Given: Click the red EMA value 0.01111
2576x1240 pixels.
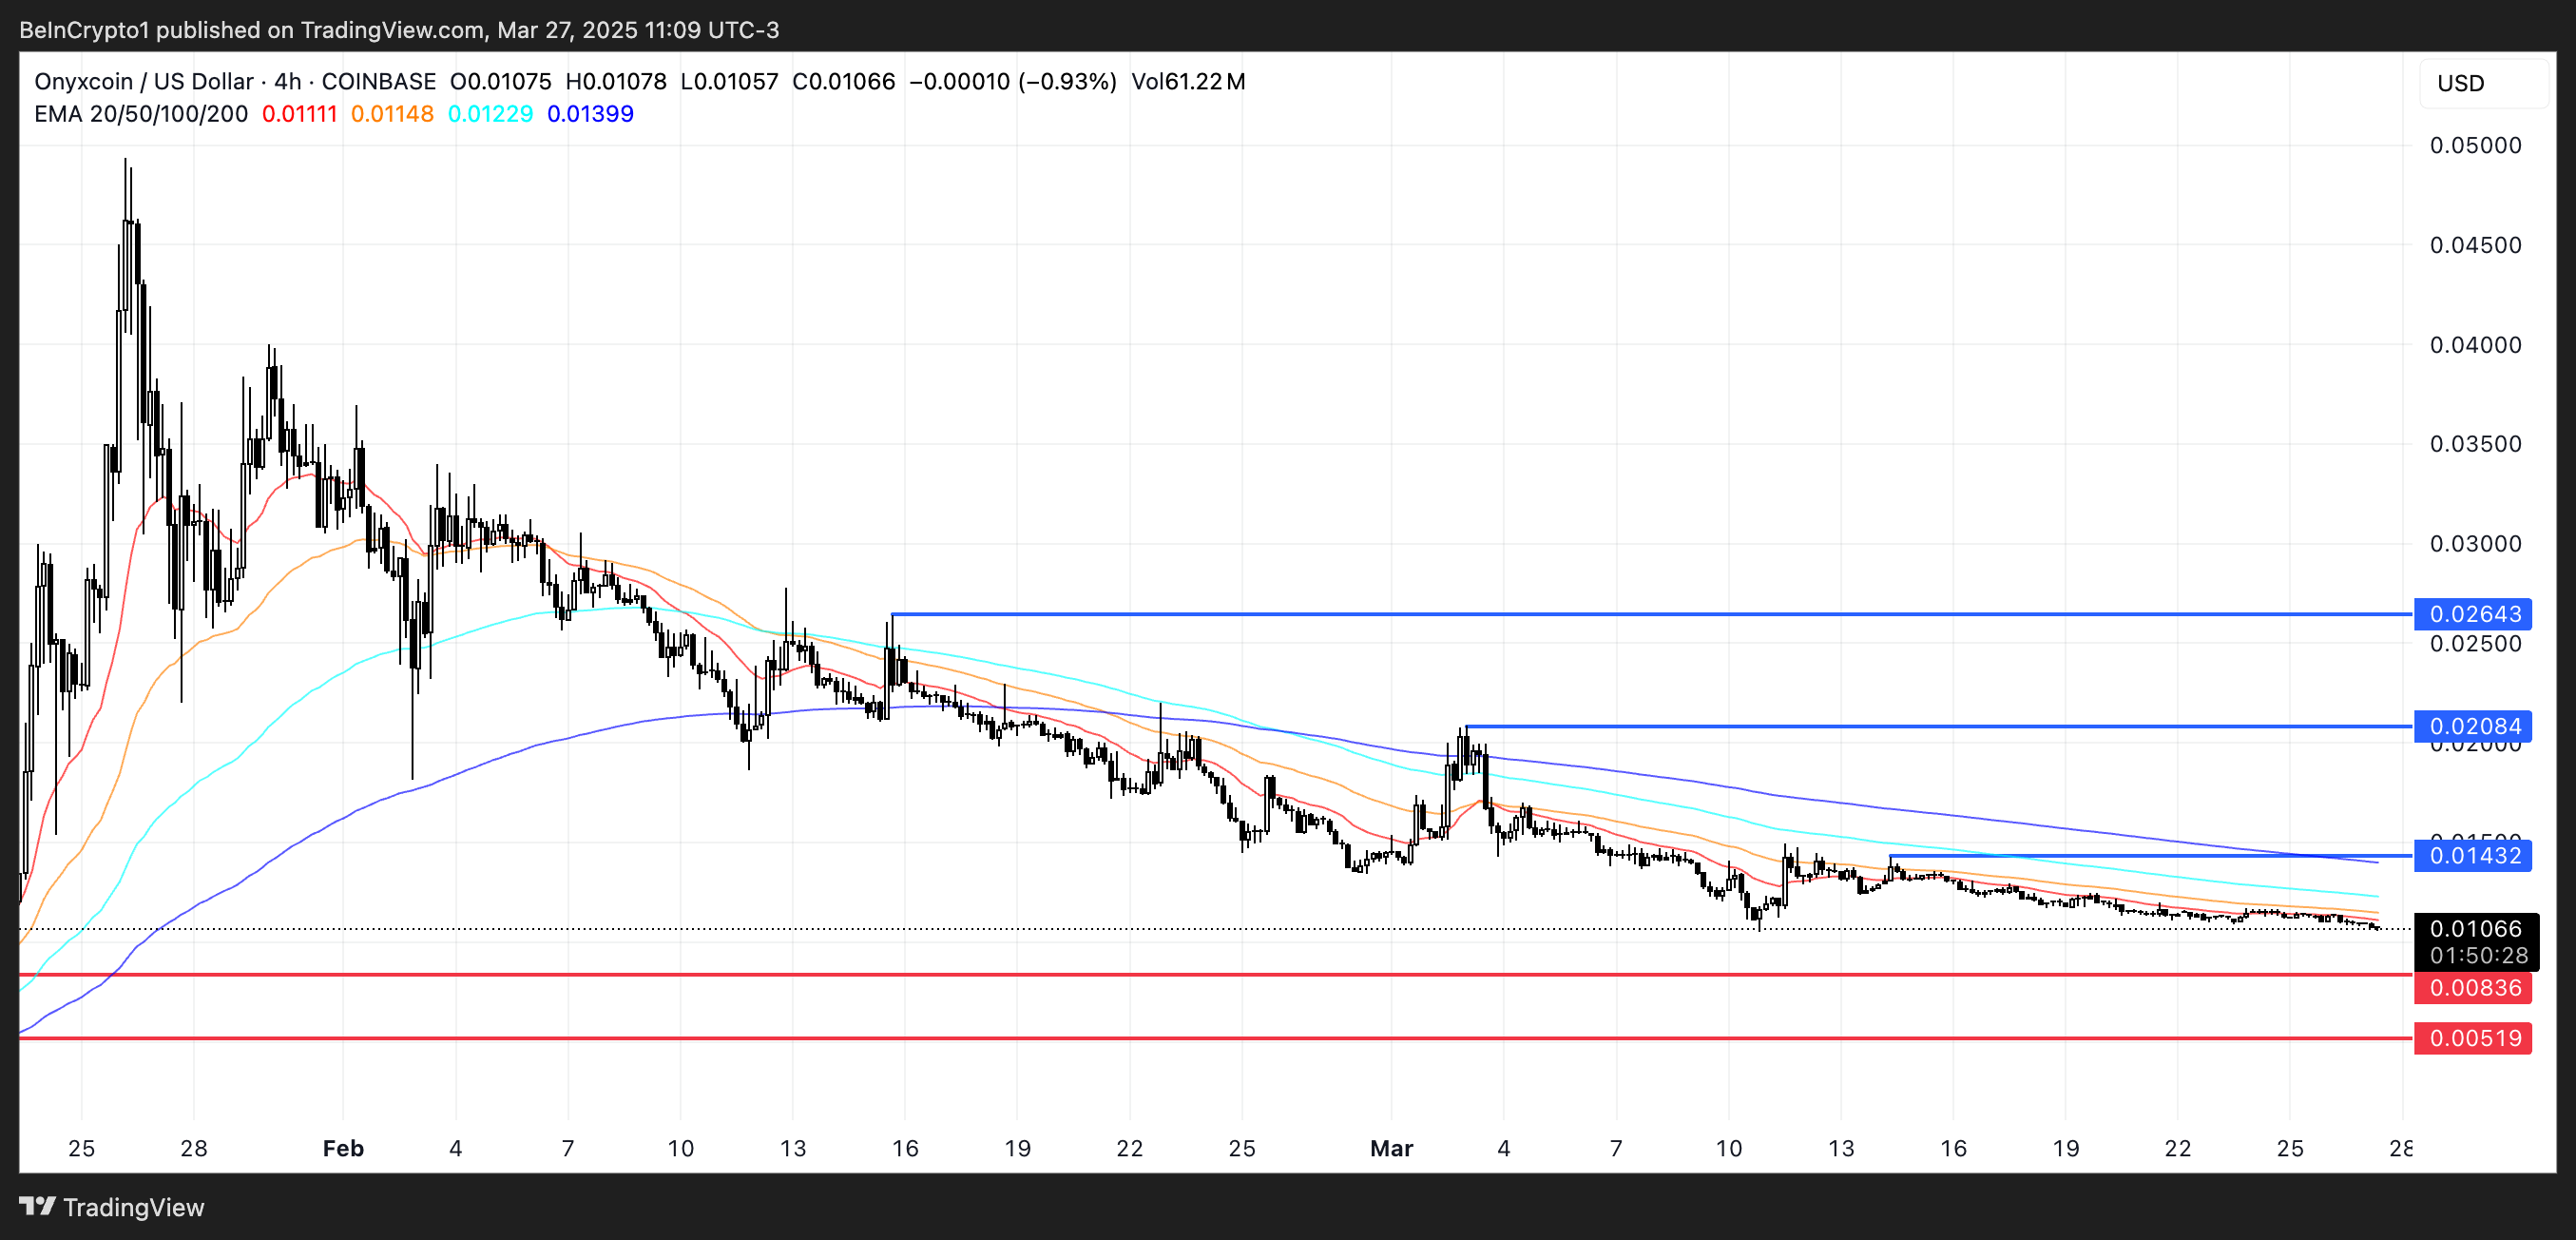Looking at the screenshot, I should pos(299,114).
